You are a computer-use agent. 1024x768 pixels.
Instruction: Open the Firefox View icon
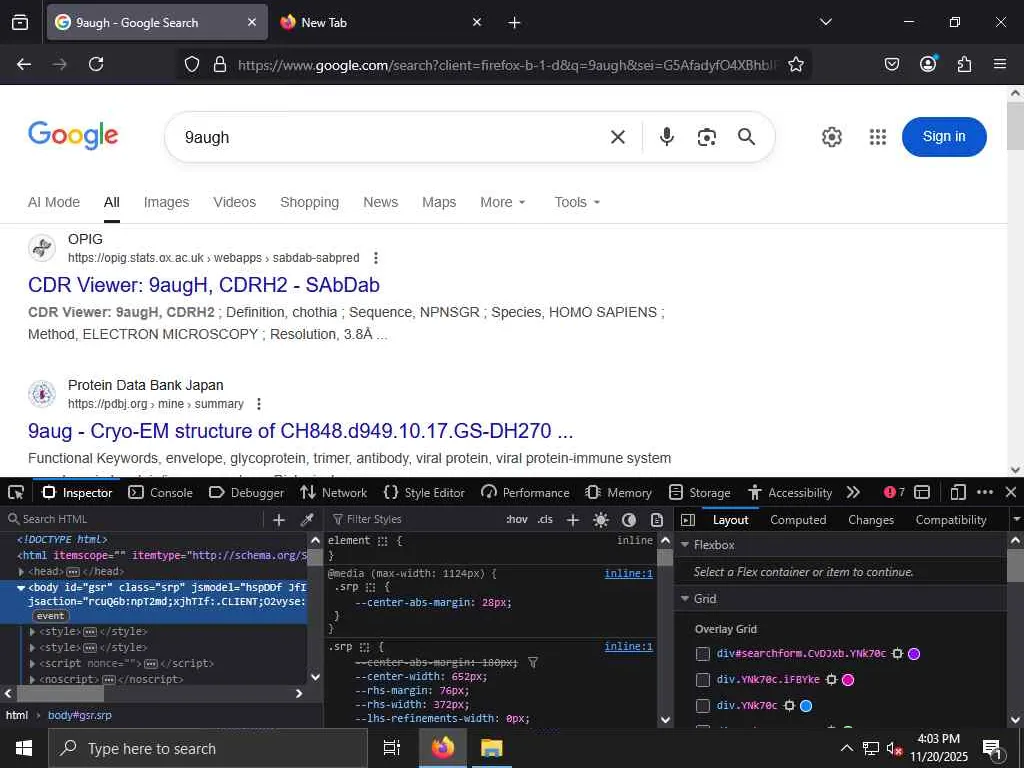pyautogui.click(x=20, y=22)
